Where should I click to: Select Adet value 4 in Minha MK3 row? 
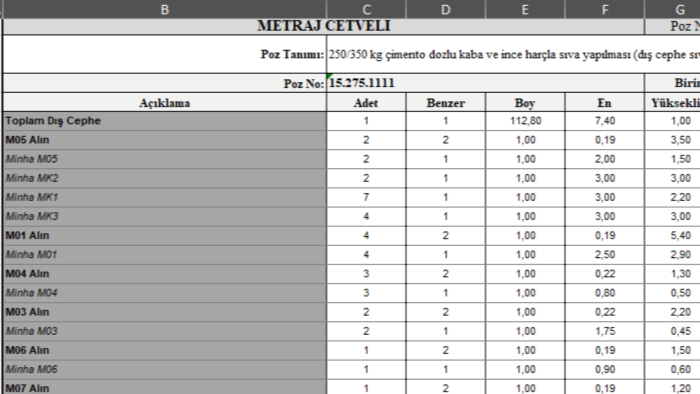point(367,216)
